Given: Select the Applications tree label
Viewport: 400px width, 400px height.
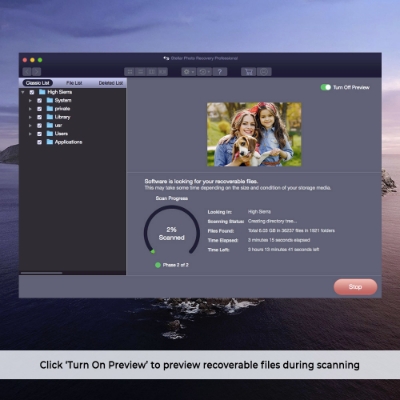Looking at the screenshot, I should (x=68, y=142).
